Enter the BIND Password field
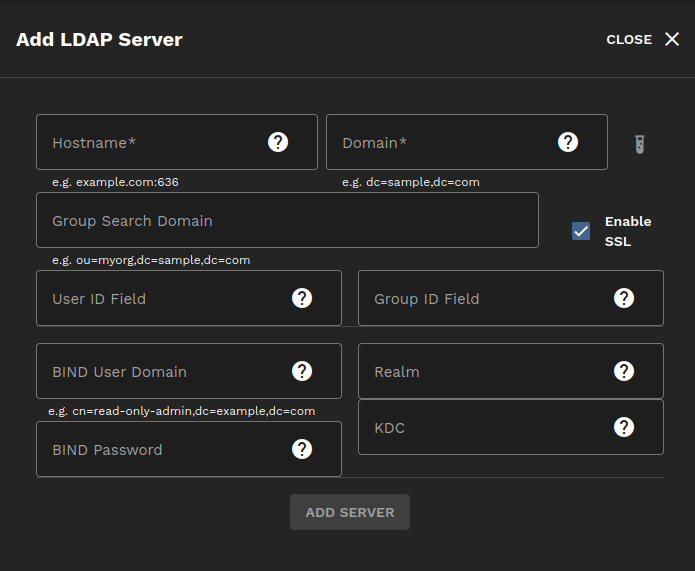Image resolution: width=695 pixels, height=571 pixels. pos(160,450)
